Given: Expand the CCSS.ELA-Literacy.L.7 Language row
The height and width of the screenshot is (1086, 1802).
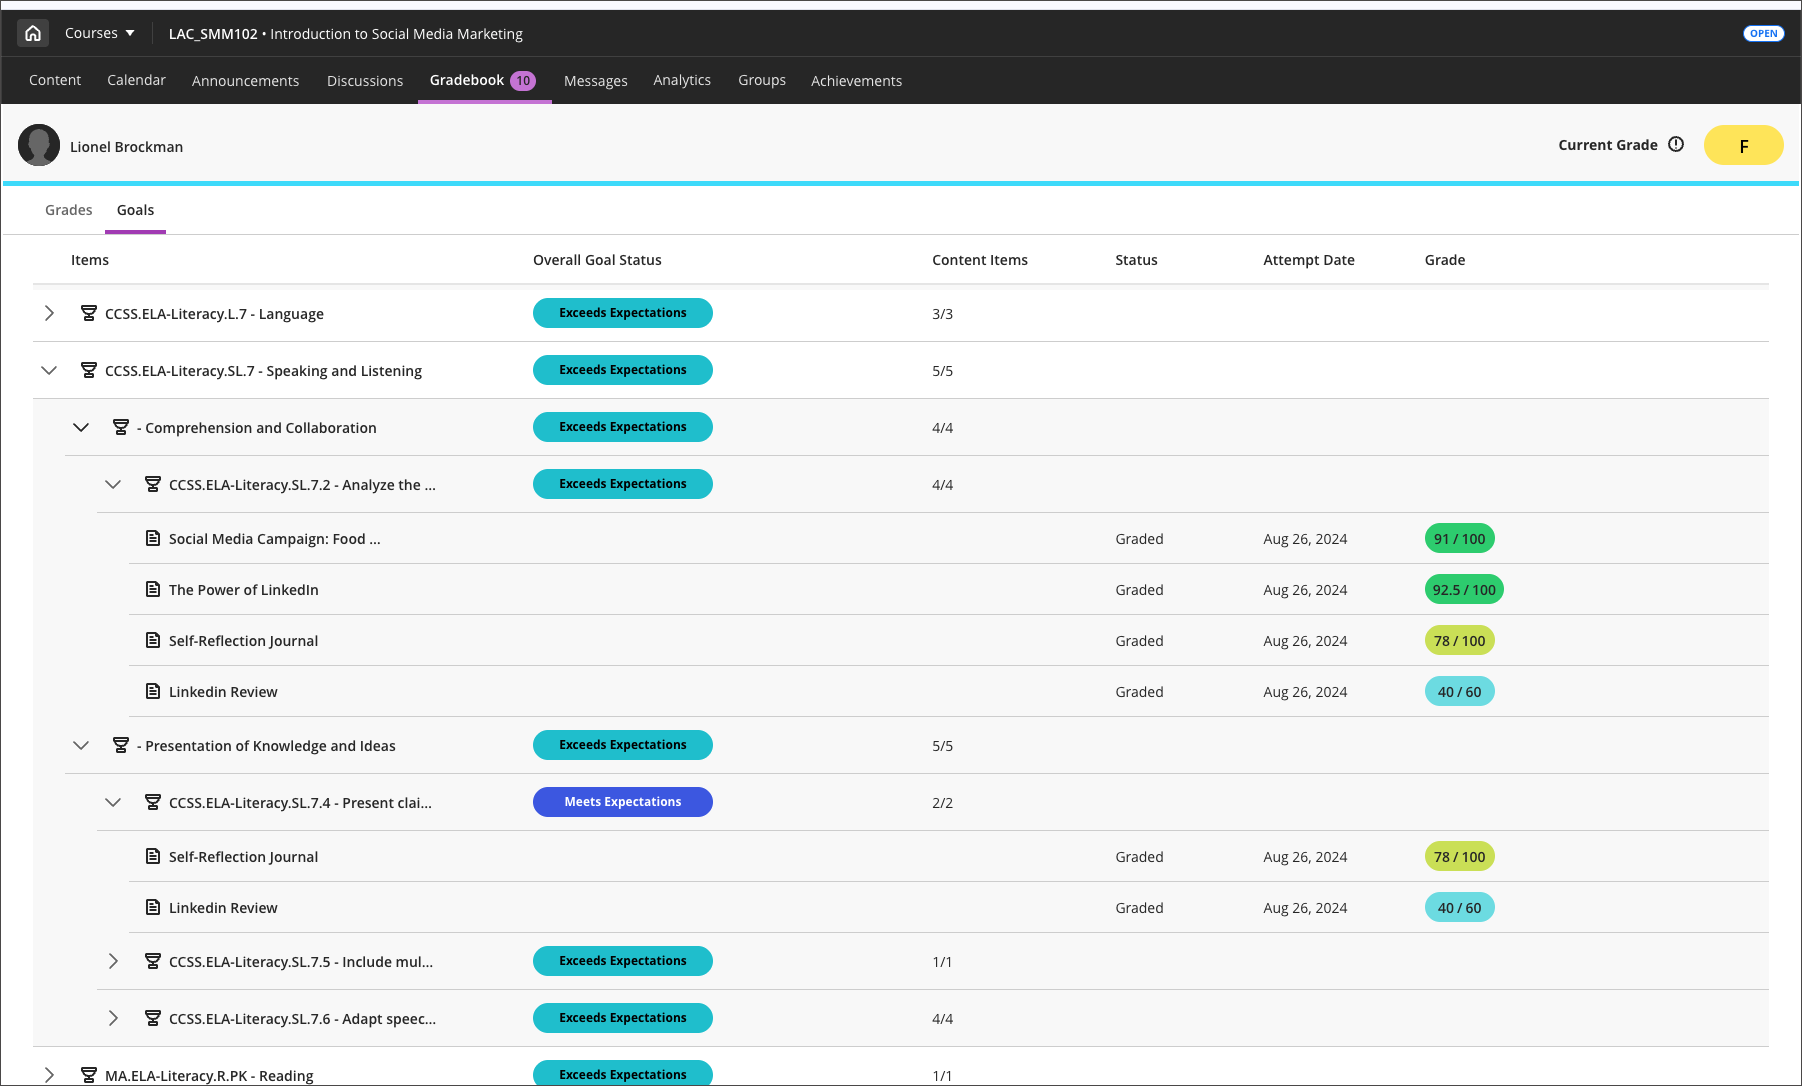Looking at the screenshot, I should (x=49, y=313).
